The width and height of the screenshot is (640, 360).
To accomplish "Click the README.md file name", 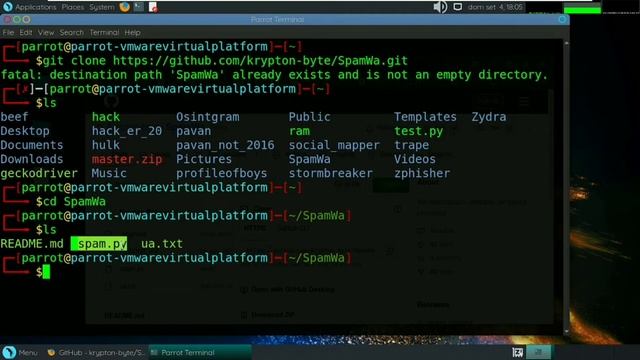I will 32,244.
